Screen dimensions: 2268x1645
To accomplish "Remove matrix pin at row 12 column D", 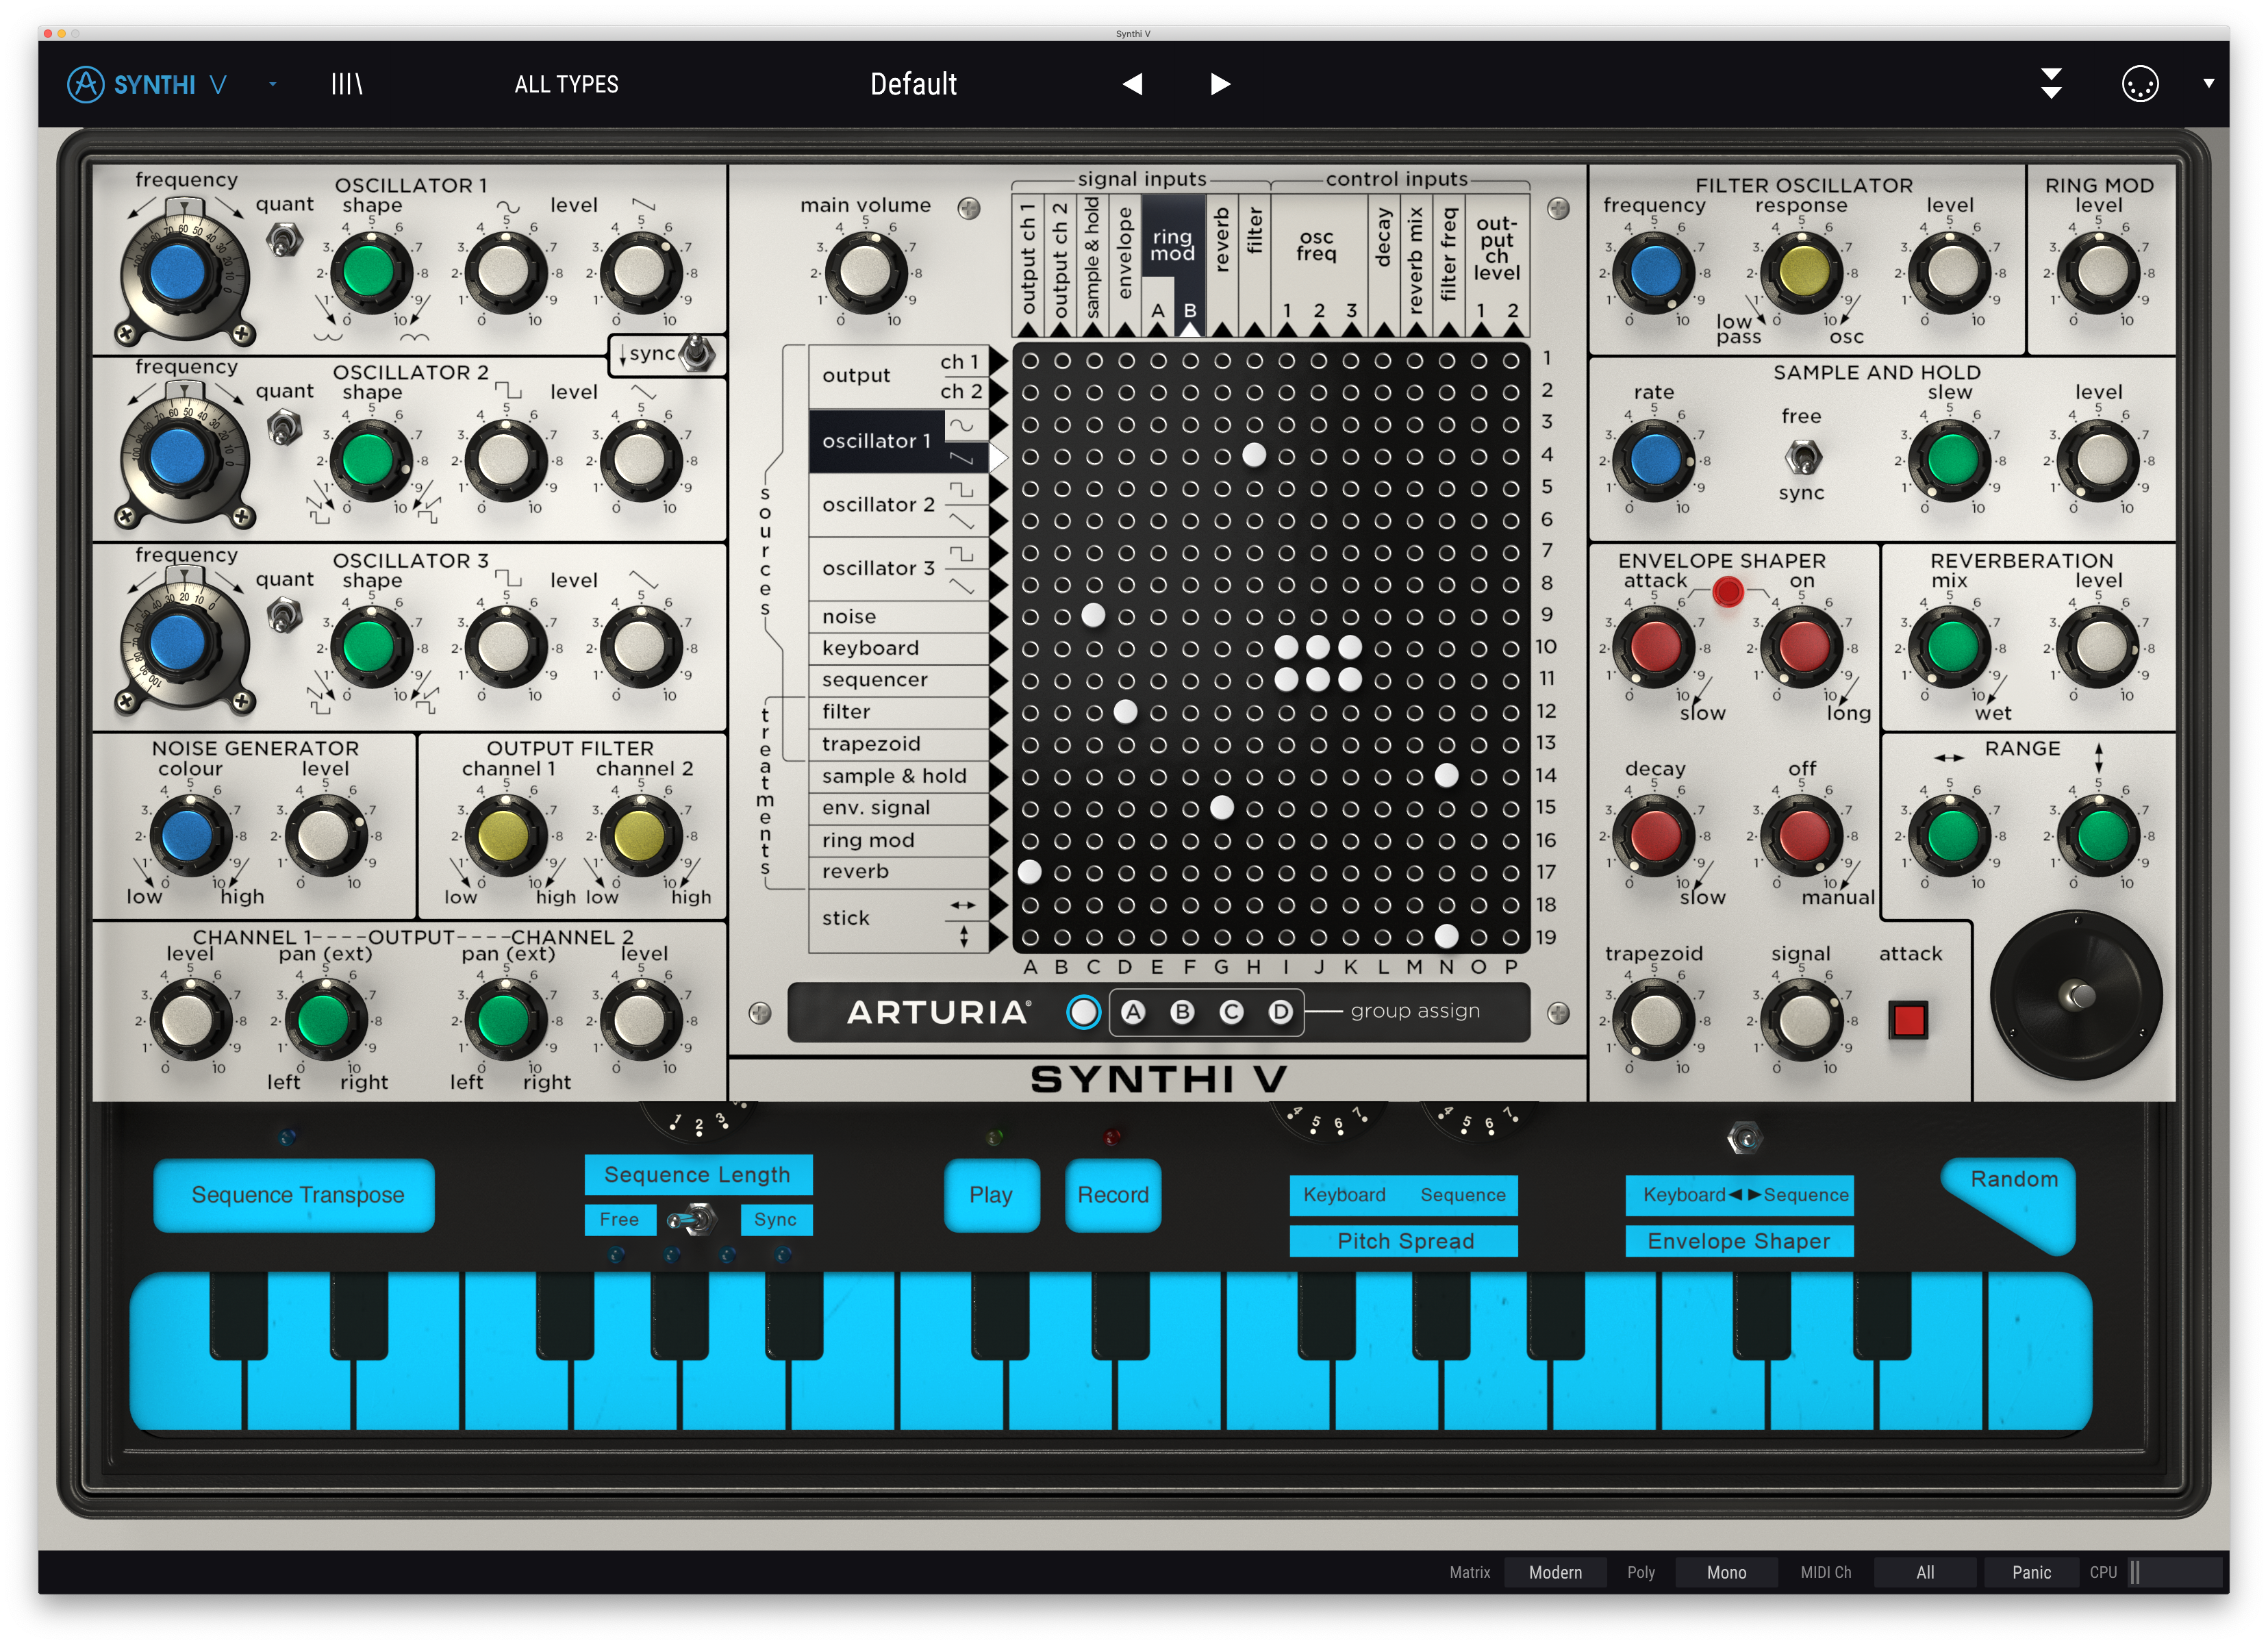I will (1126, 711).
